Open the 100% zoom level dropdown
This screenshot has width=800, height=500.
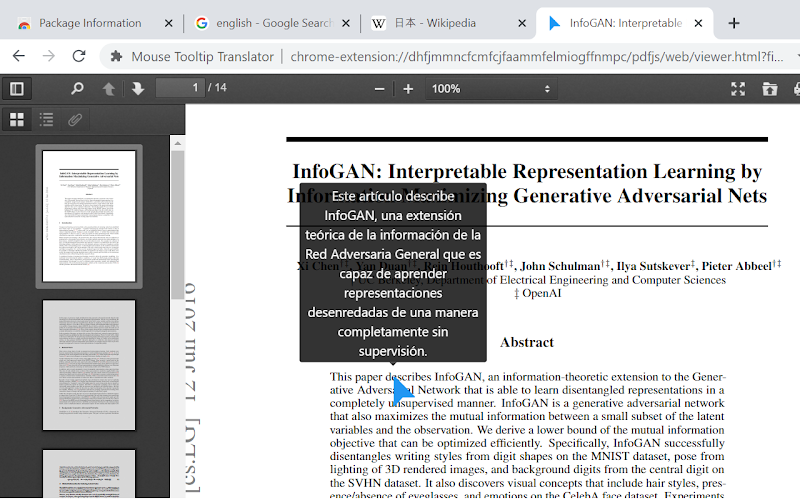tap(491, 89)
